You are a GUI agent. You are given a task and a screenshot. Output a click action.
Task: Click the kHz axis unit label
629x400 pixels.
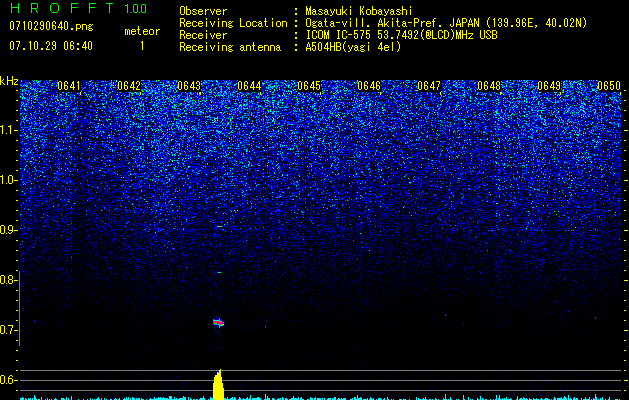(x=9, y=81)
